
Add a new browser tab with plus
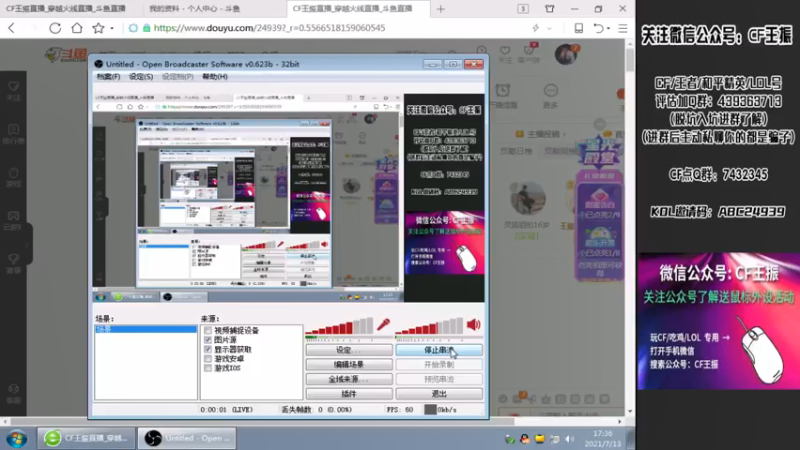[x=441, y=9]
